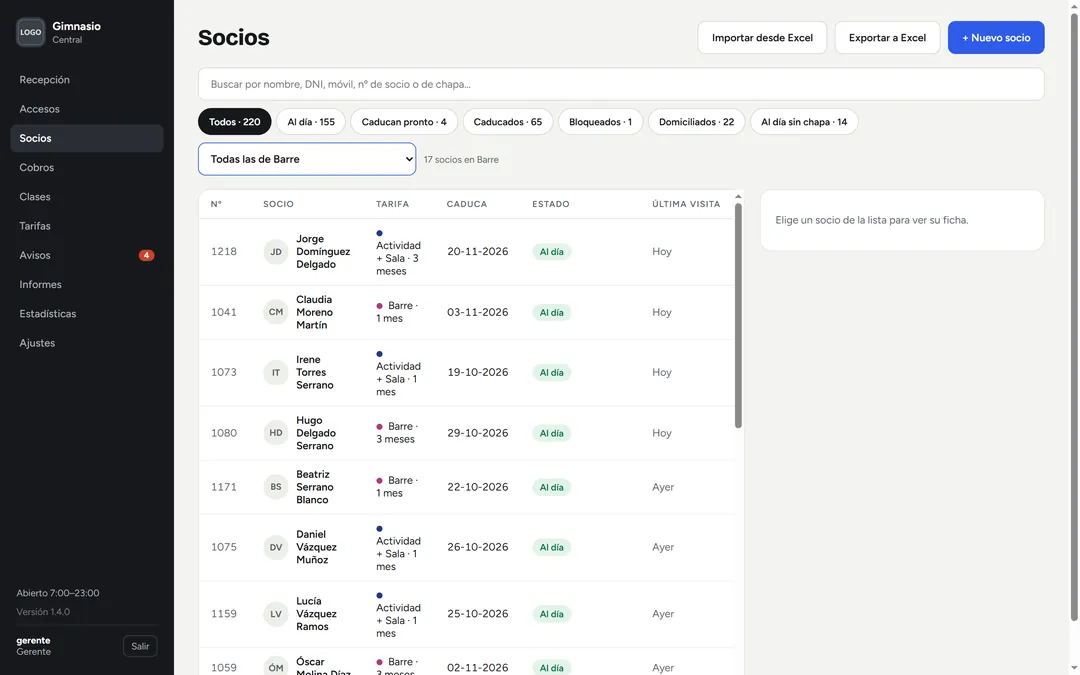Open the Avisos section

tap(87, 256)
